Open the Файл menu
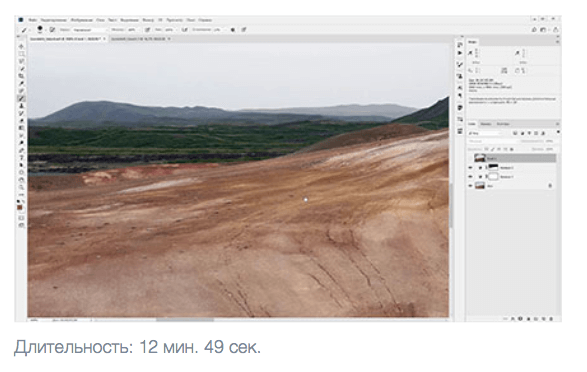 [x=33, y=20]
